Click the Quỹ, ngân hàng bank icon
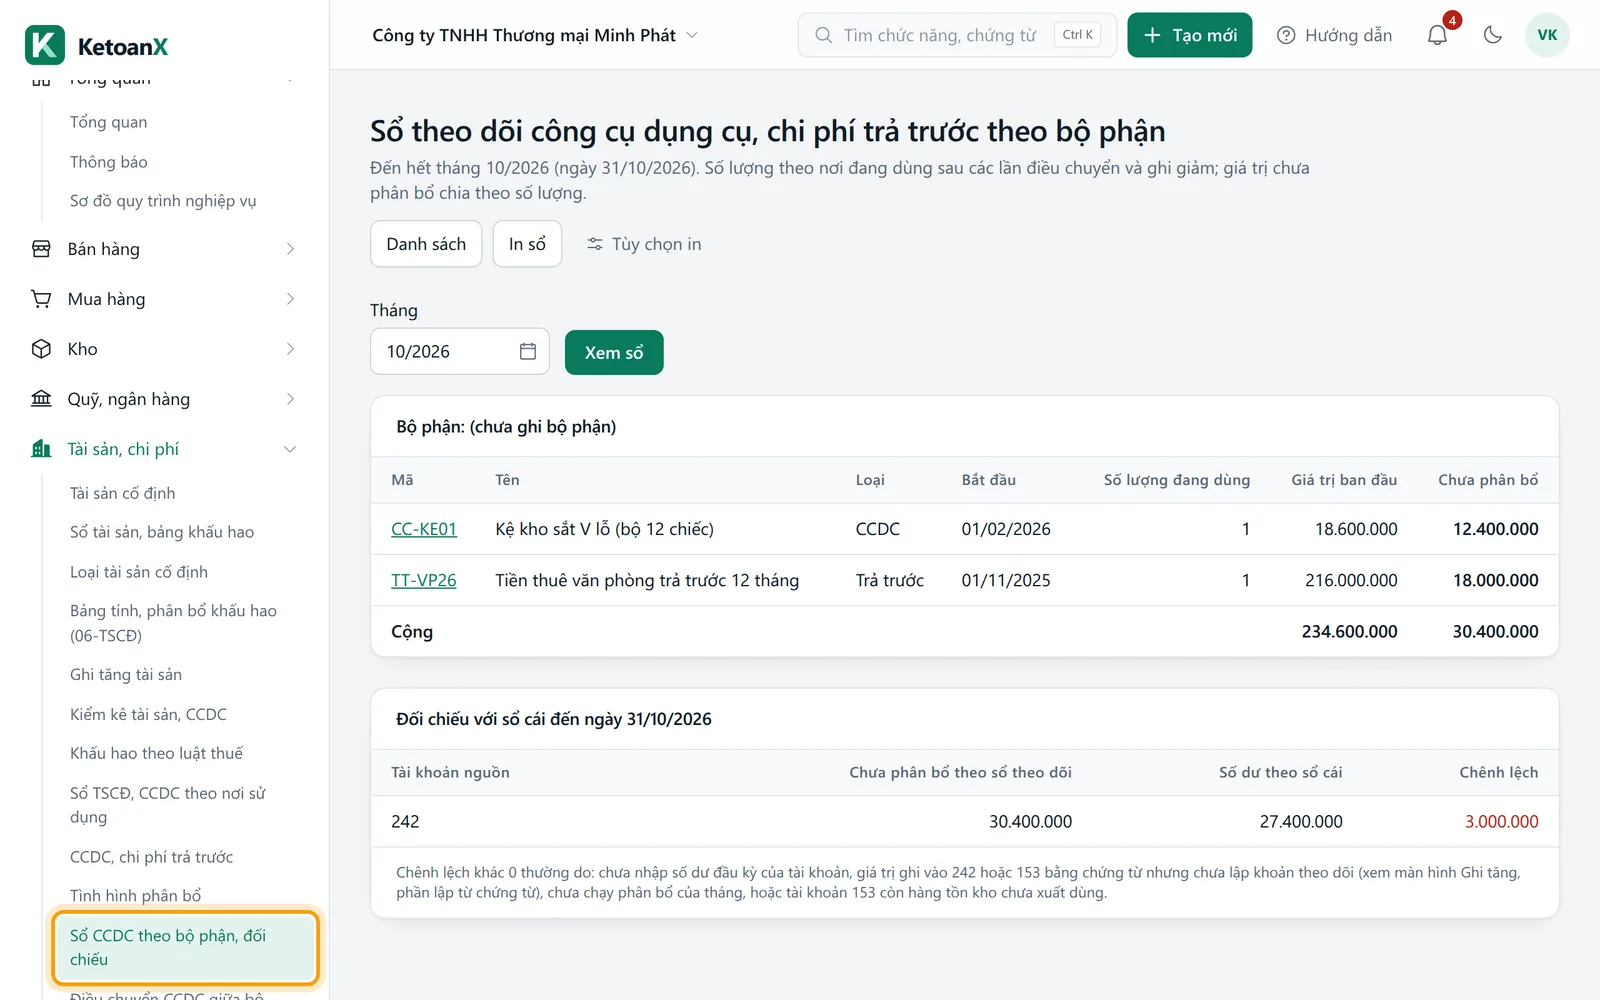Screen dimensions: 1600x1000 pyautogui.click(x=41, y=399)
